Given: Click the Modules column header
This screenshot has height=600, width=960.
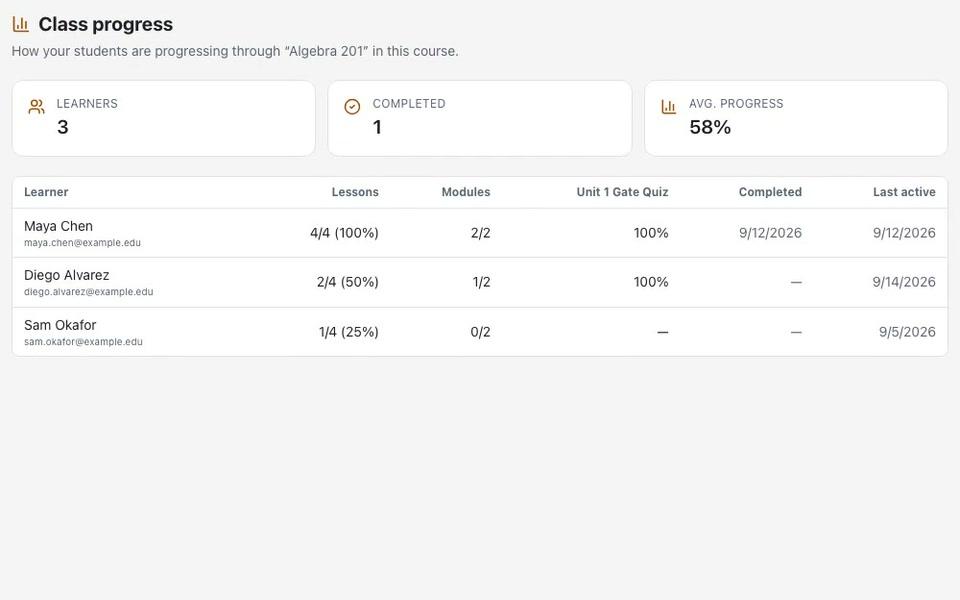Looking at the screenshot, I should point(466,192).
